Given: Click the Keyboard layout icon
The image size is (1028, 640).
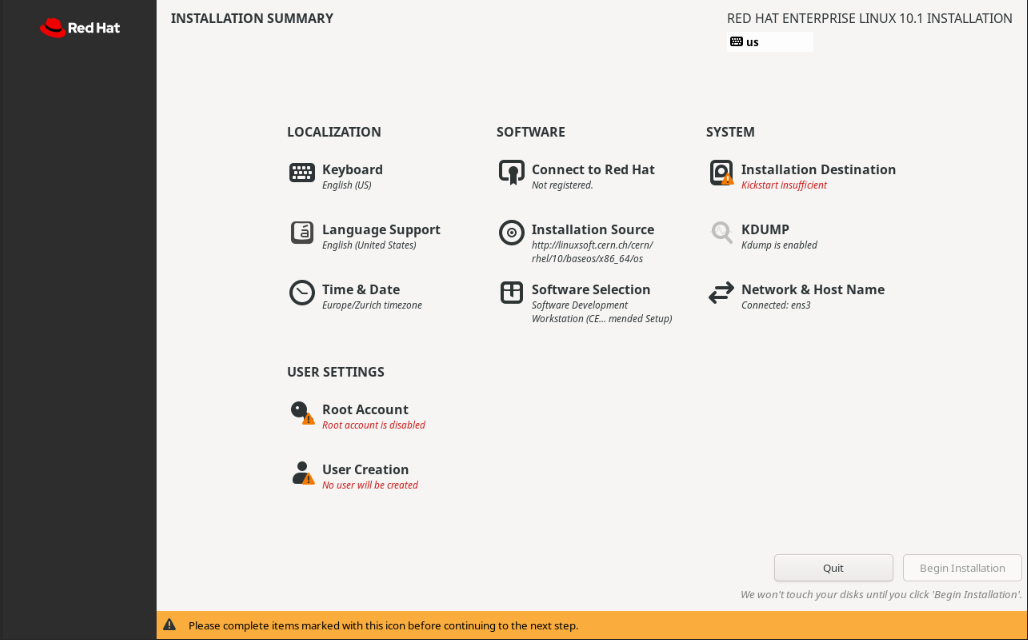Looking at the screenshot, I should 302,173.
